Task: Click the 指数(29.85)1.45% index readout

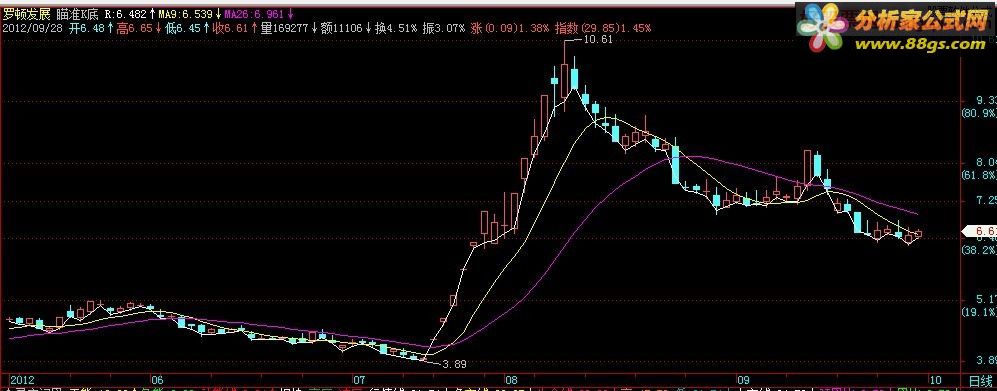Action: (x=603, y=28)
